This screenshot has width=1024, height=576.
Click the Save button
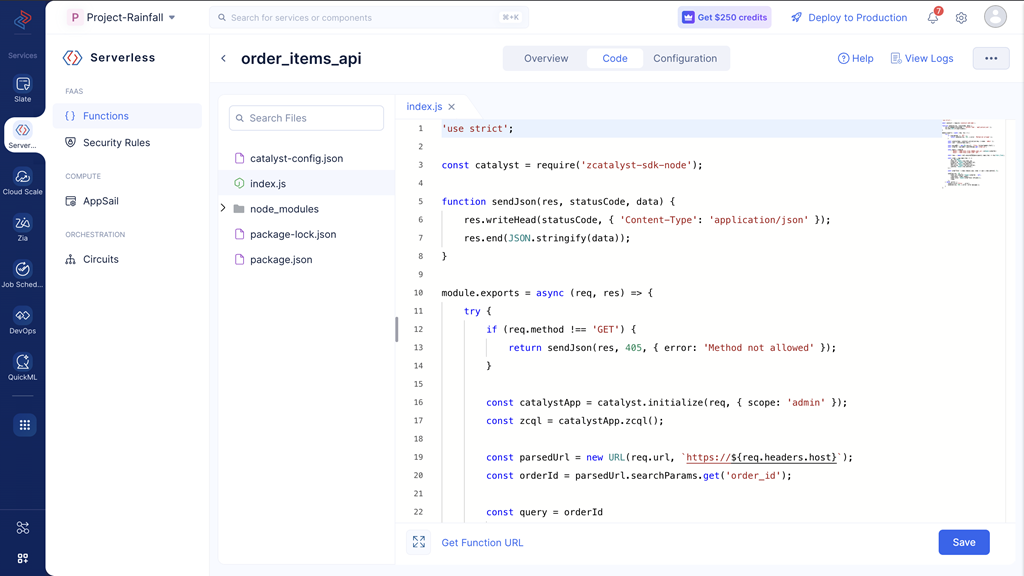[x=964, y=542]
